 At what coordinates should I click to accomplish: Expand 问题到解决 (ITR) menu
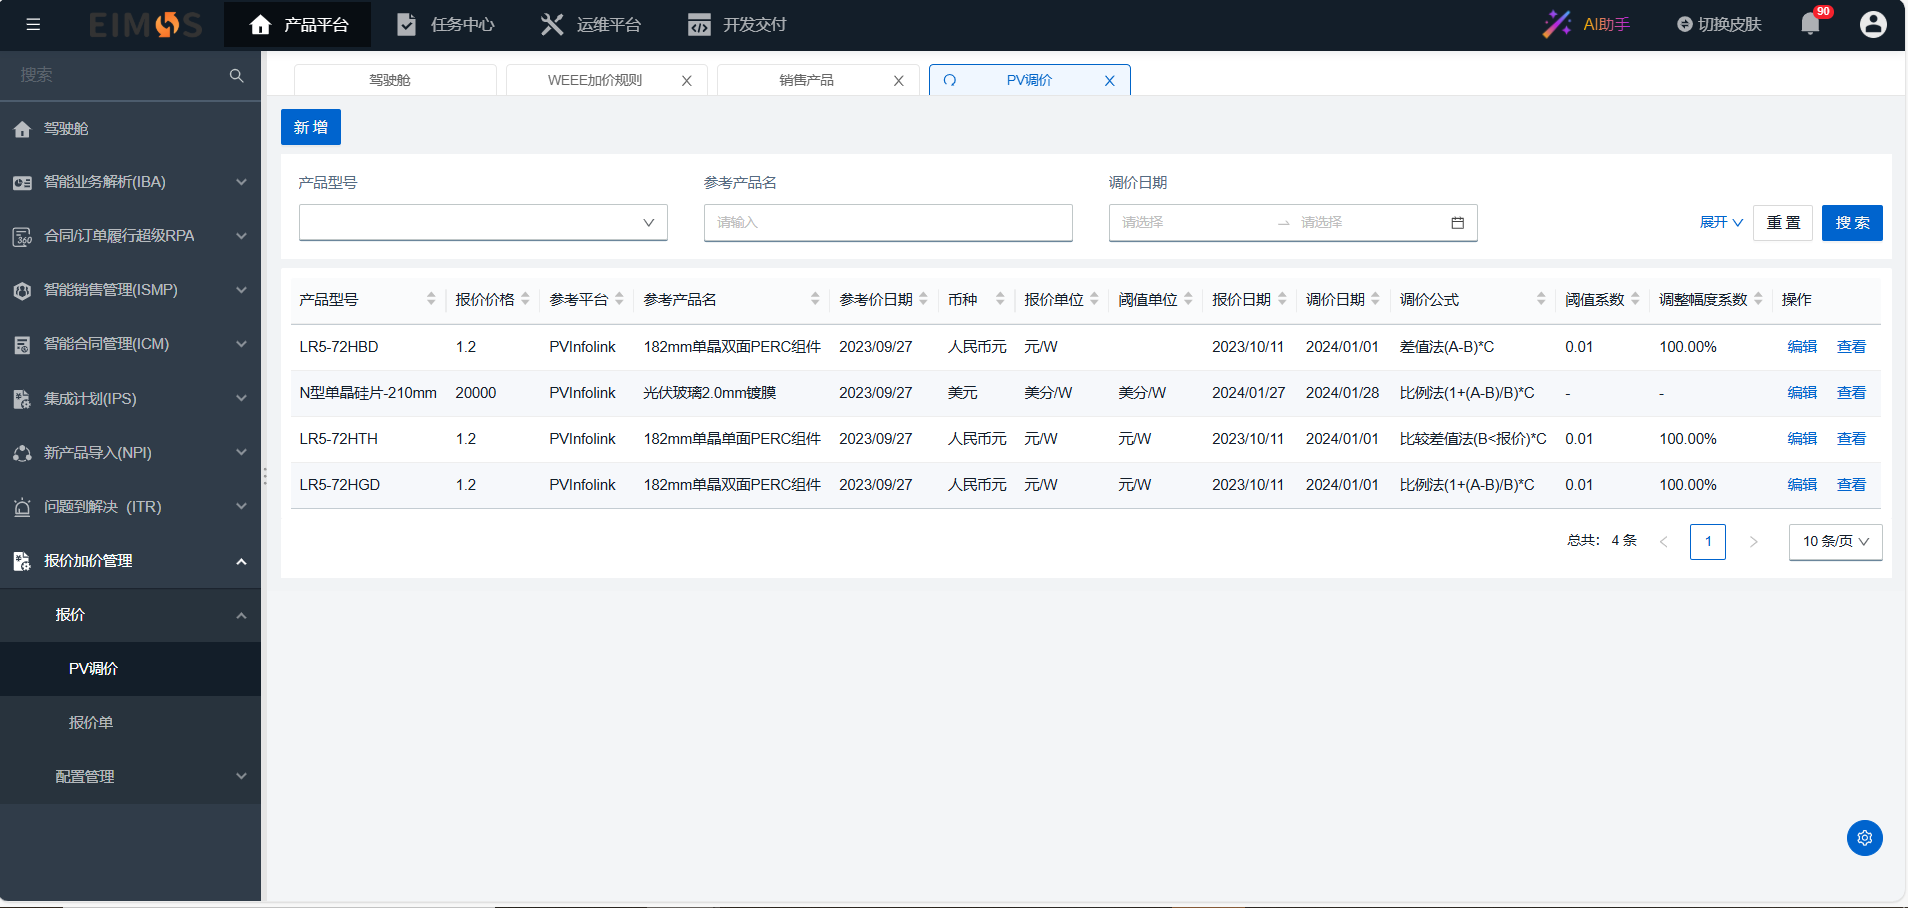point(130,506)
